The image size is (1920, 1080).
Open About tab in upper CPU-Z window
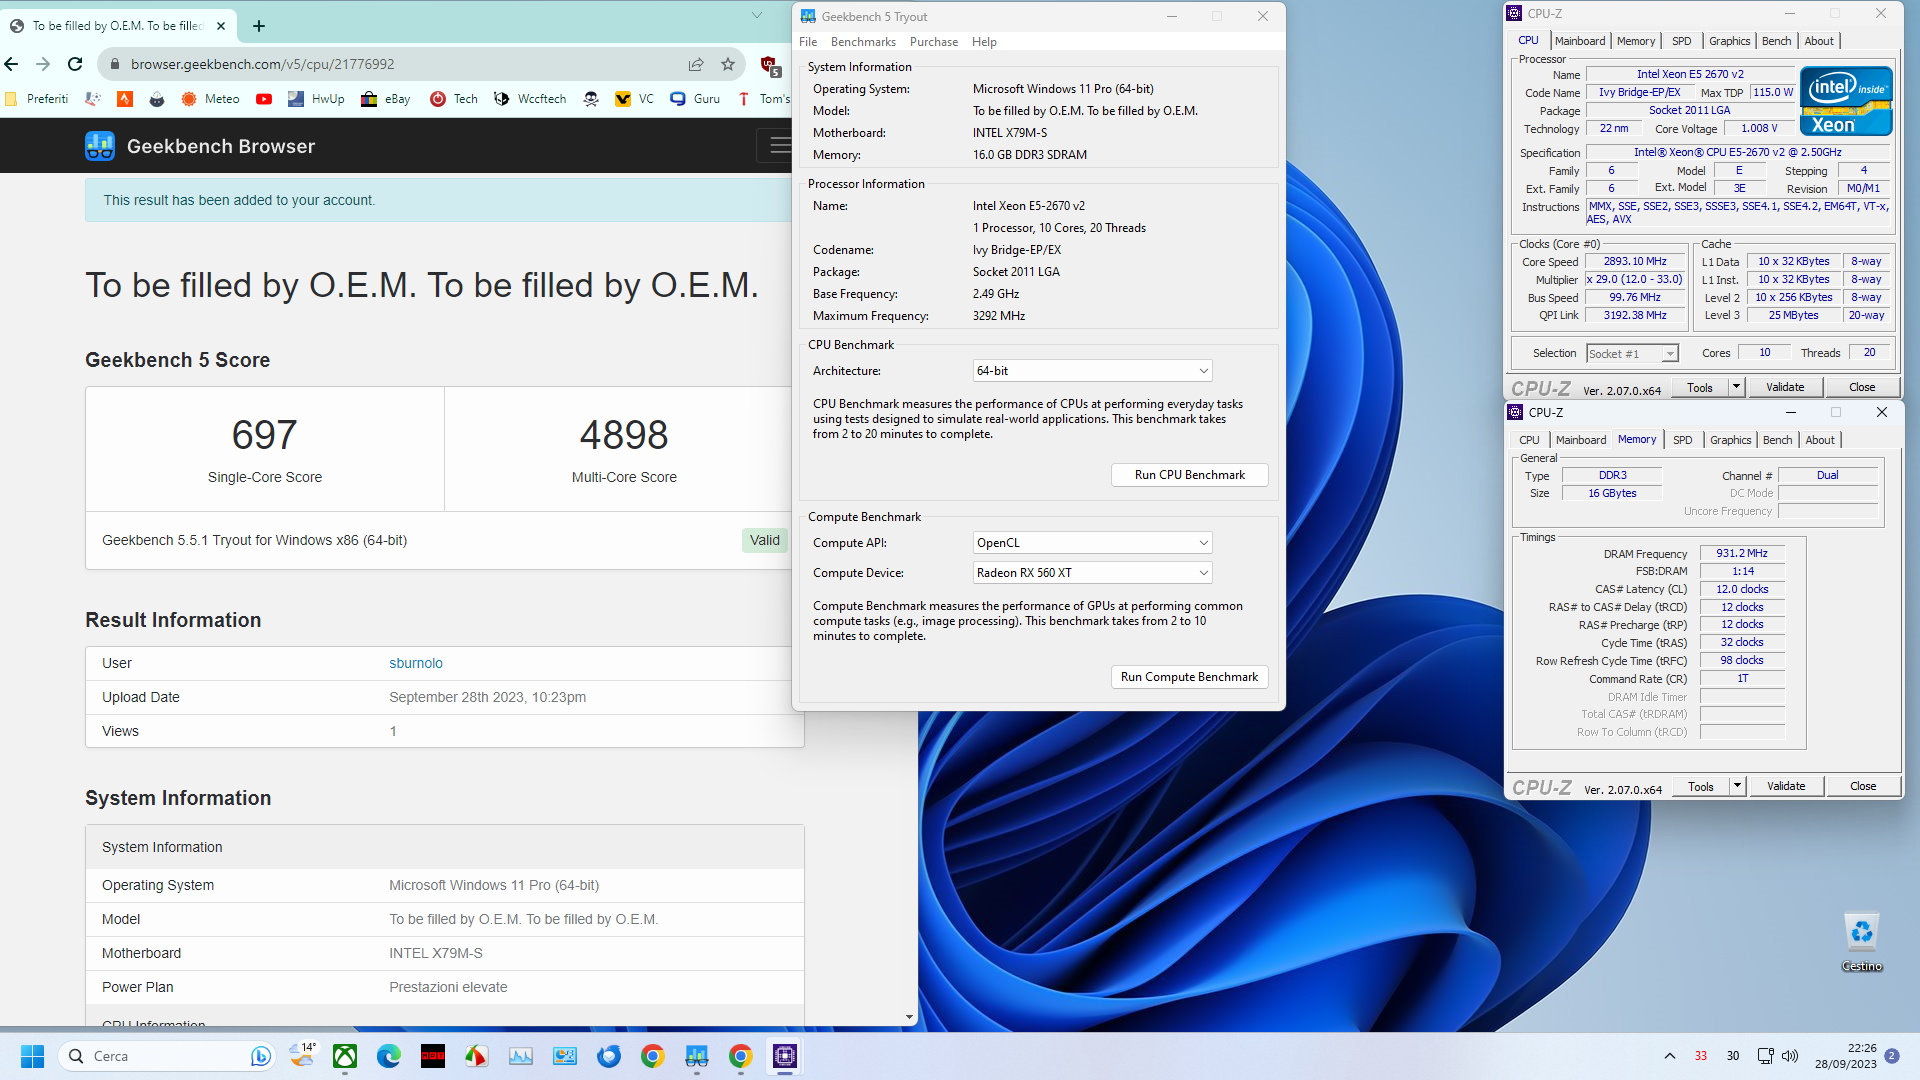pyautogui.click(x=1819, y=41)
